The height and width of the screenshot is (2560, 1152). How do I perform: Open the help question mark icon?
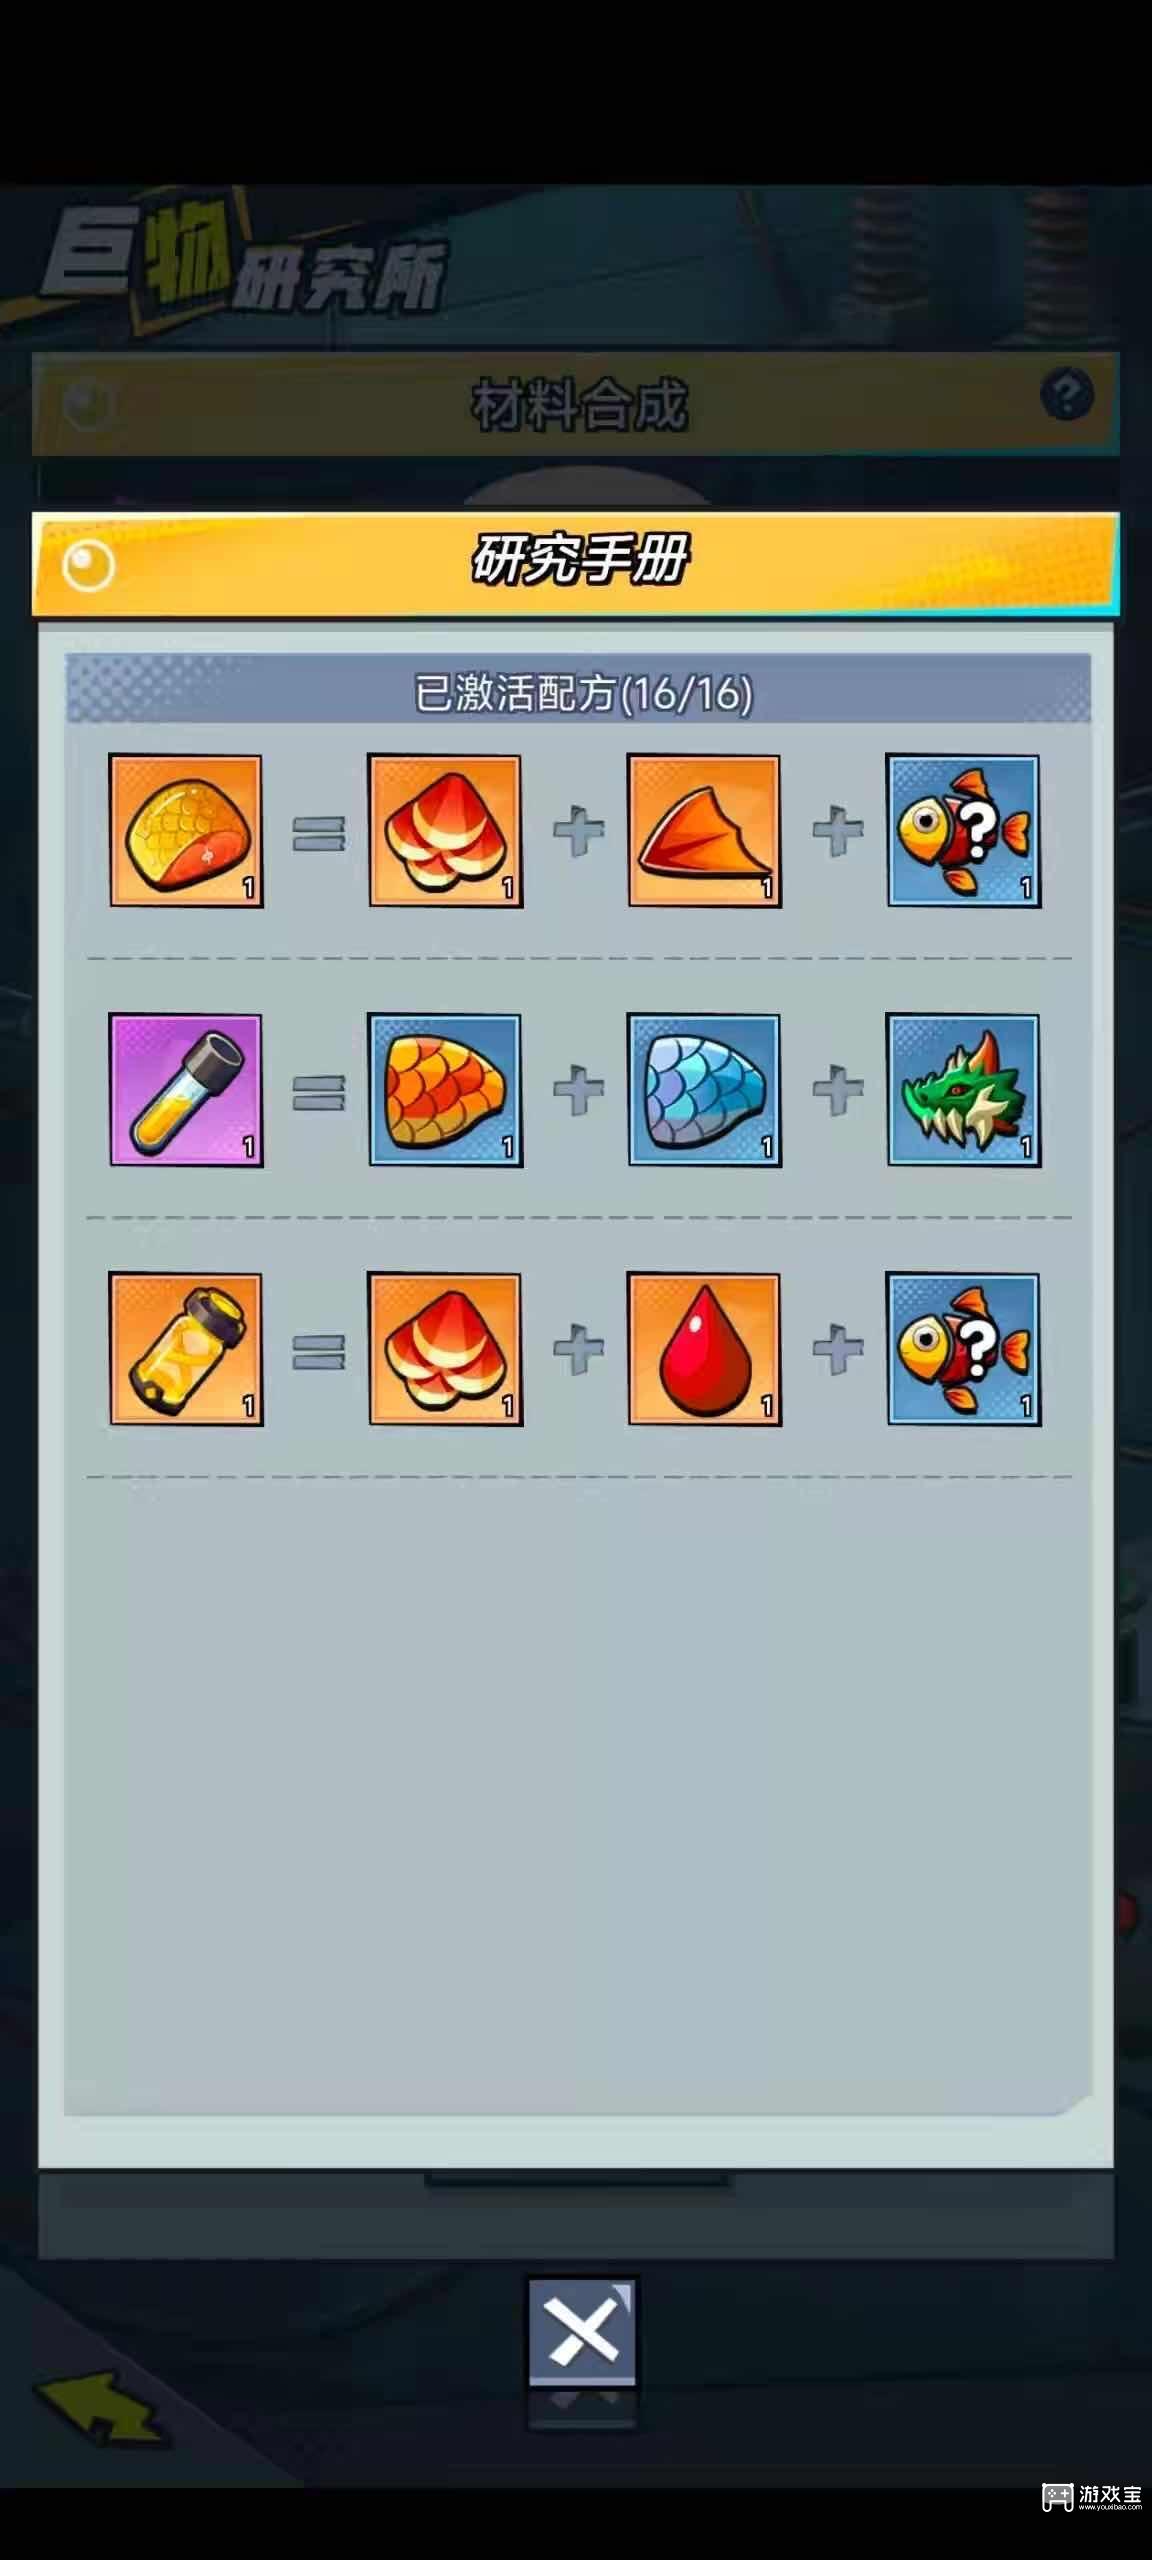pos(1066,394)
